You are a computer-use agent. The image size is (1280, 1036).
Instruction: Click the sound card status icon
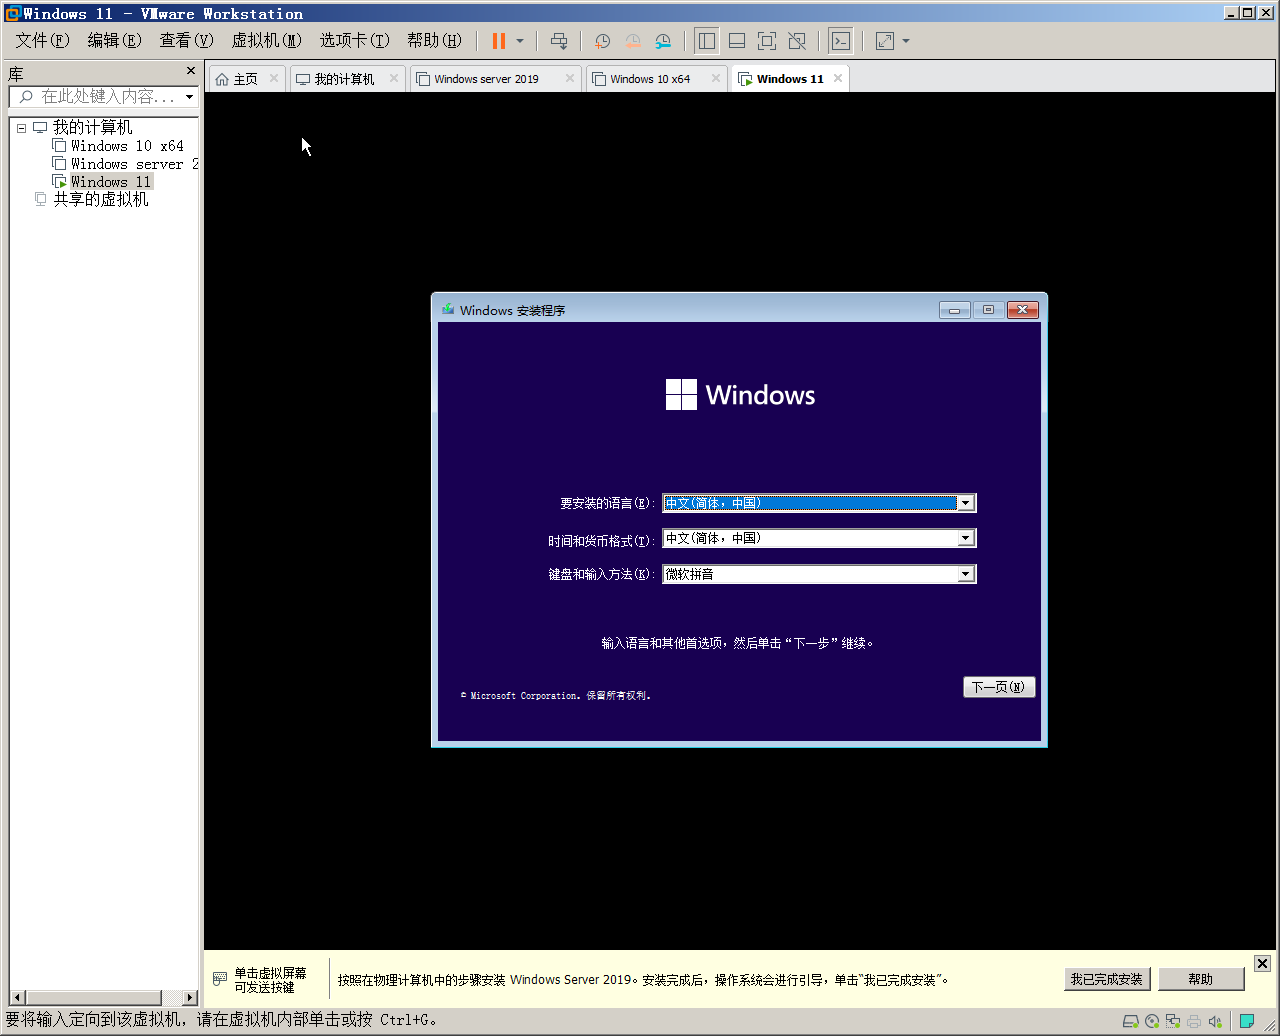tap(1216, 1021)
